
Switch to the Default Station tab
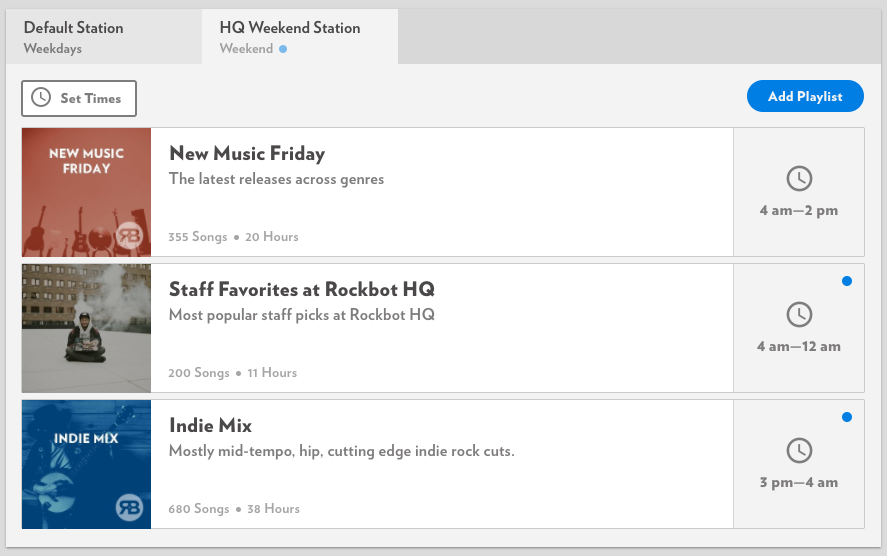click(x=104, y=37)
